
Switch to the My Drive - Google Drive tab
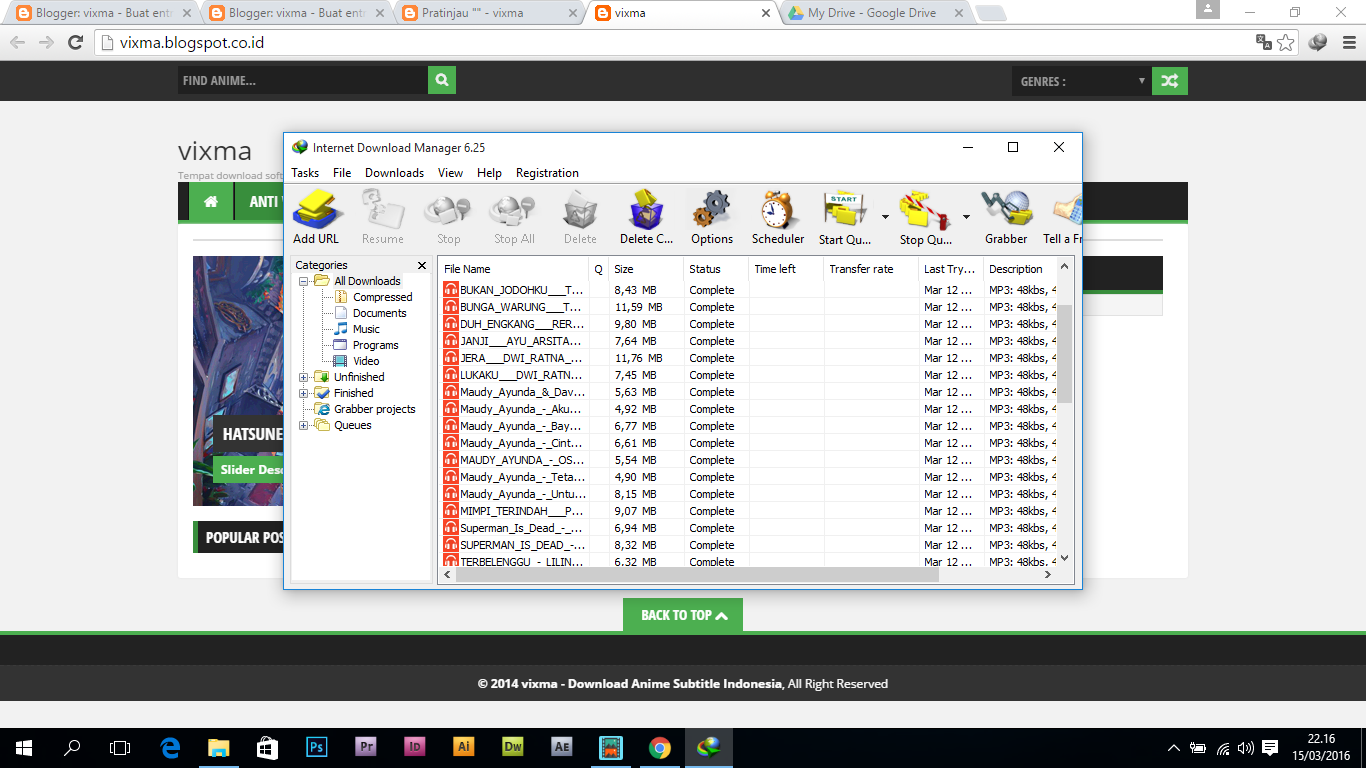874,13
